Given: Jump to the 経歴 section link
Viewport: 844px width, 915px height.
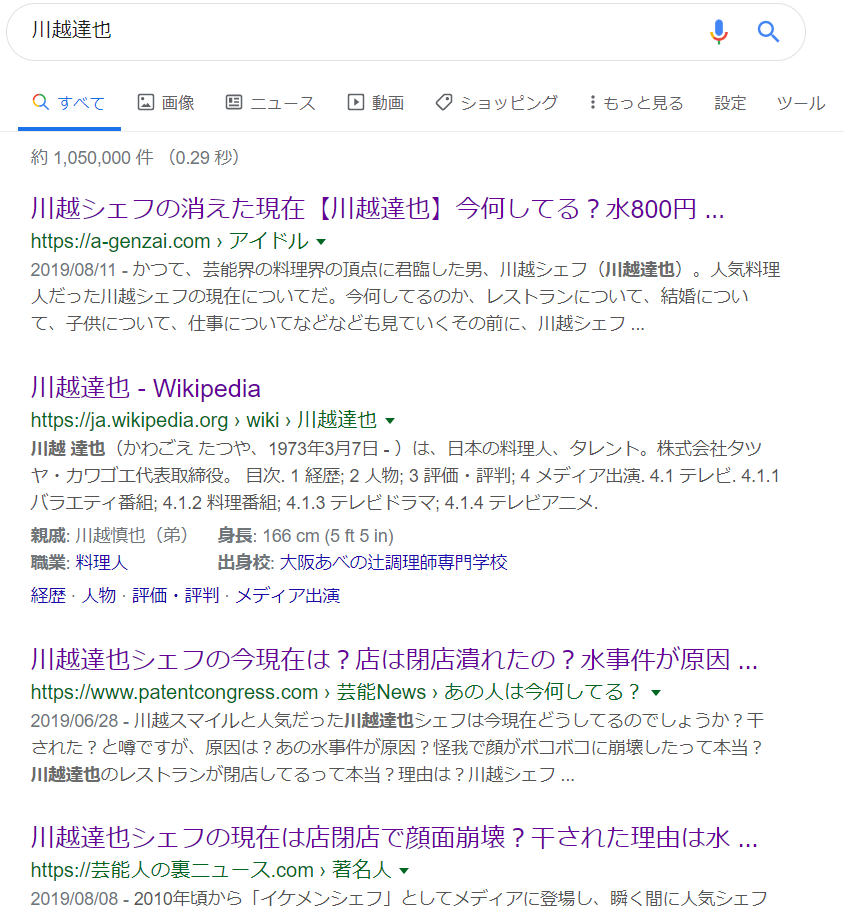Looking at the screenshot, I should click(48, 595).
